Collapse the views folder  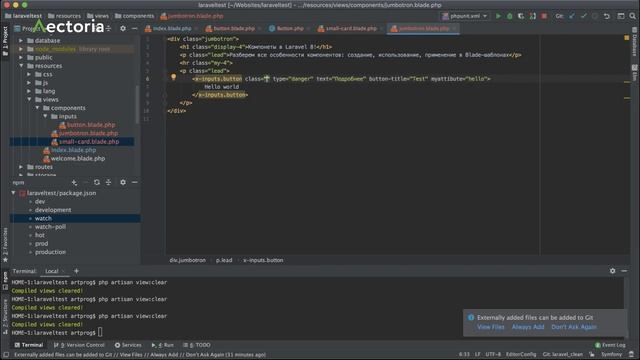coord(29,99)
